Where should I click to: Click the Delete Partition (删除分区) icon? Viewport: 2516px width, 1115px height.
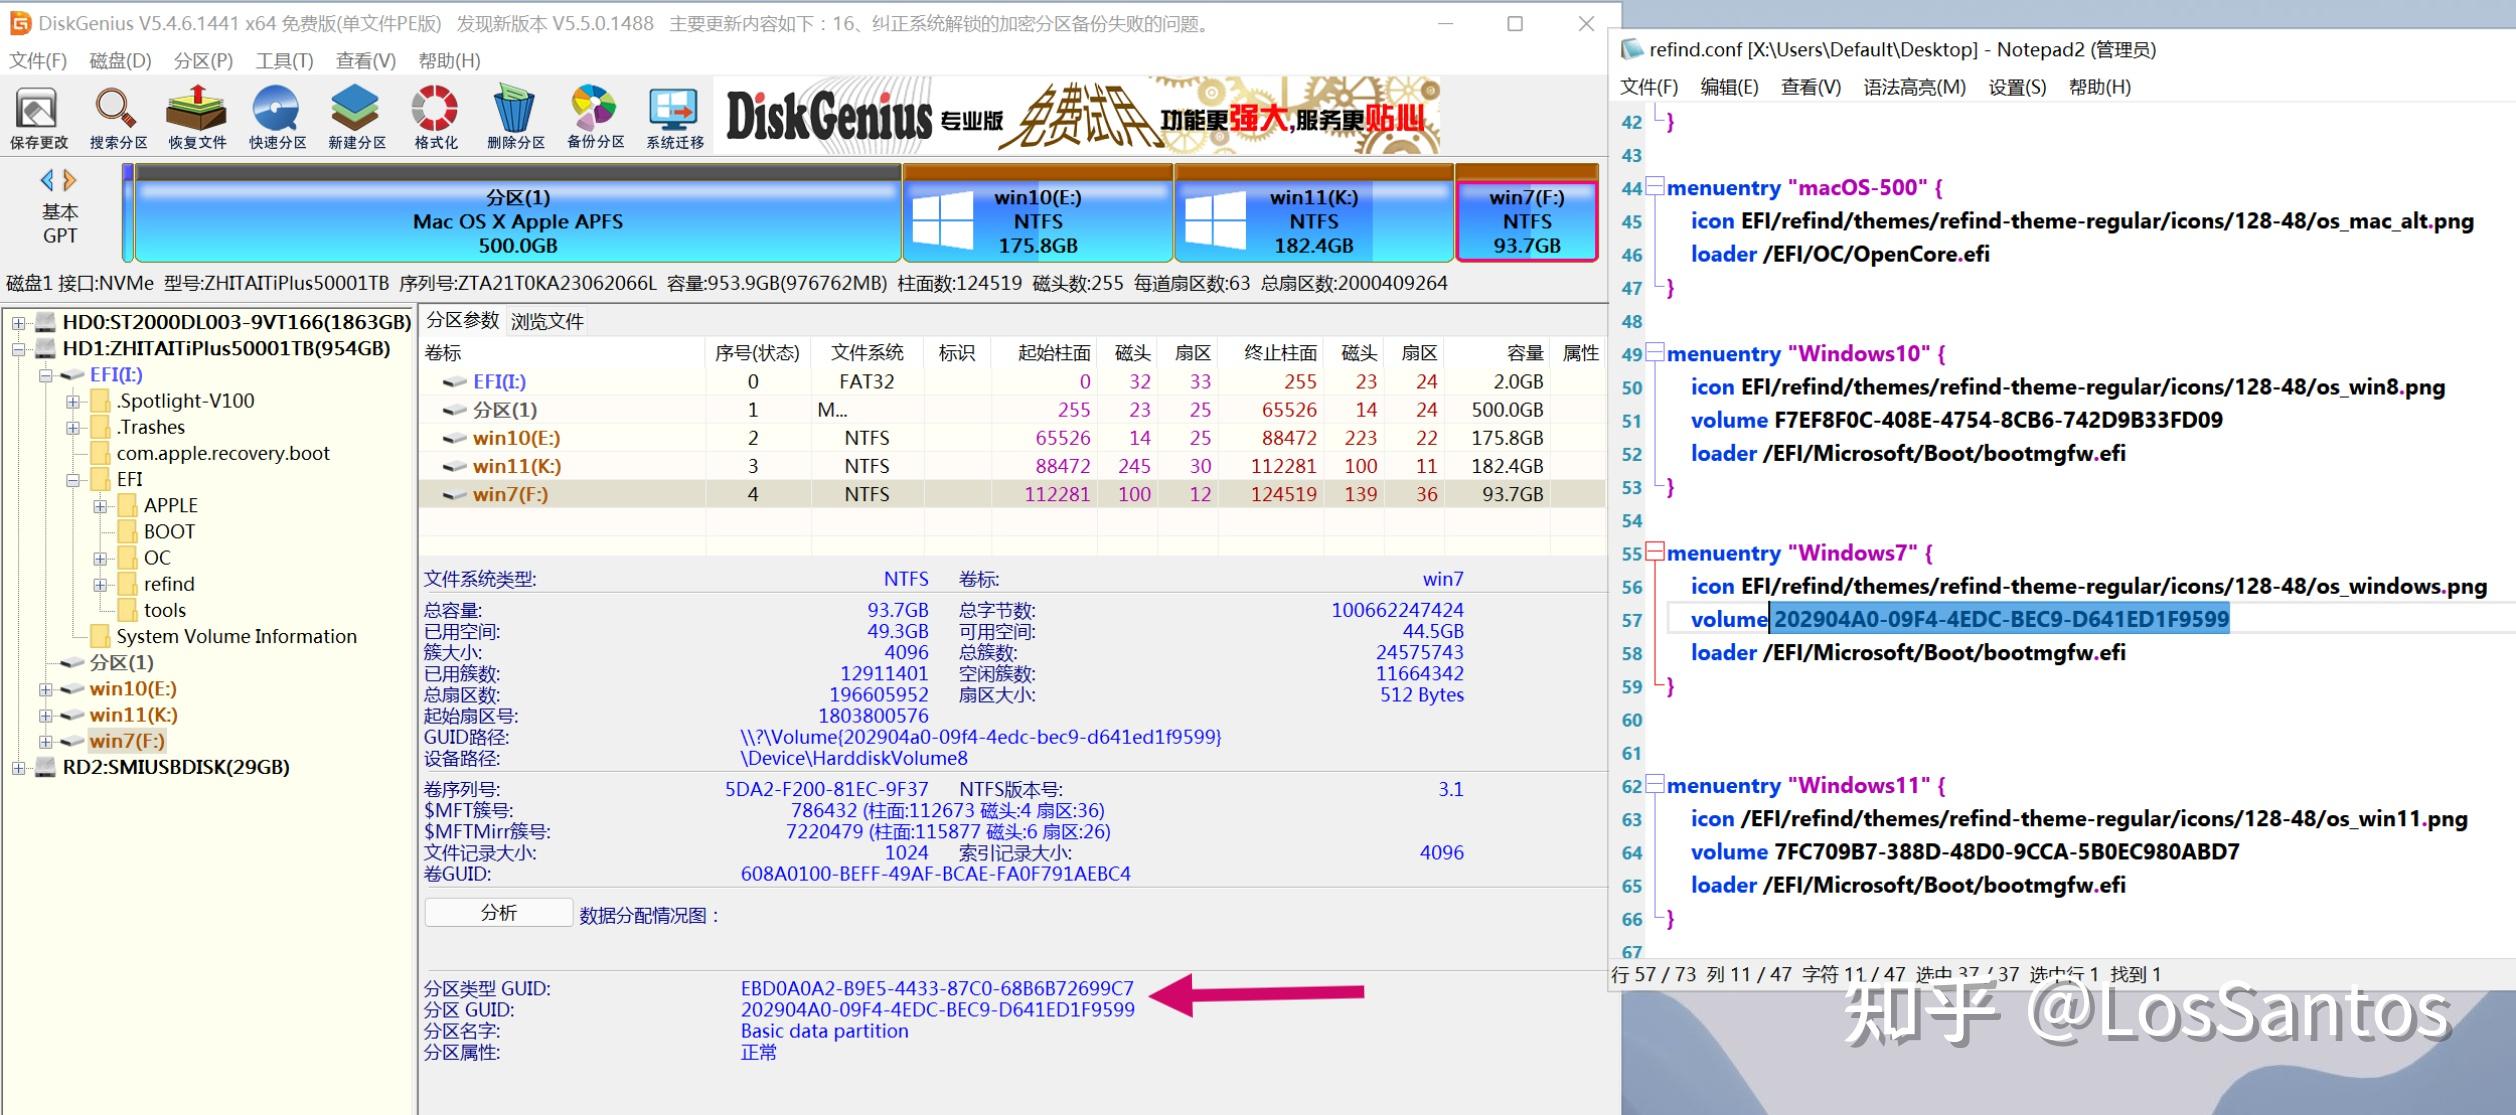click(515, 118)
